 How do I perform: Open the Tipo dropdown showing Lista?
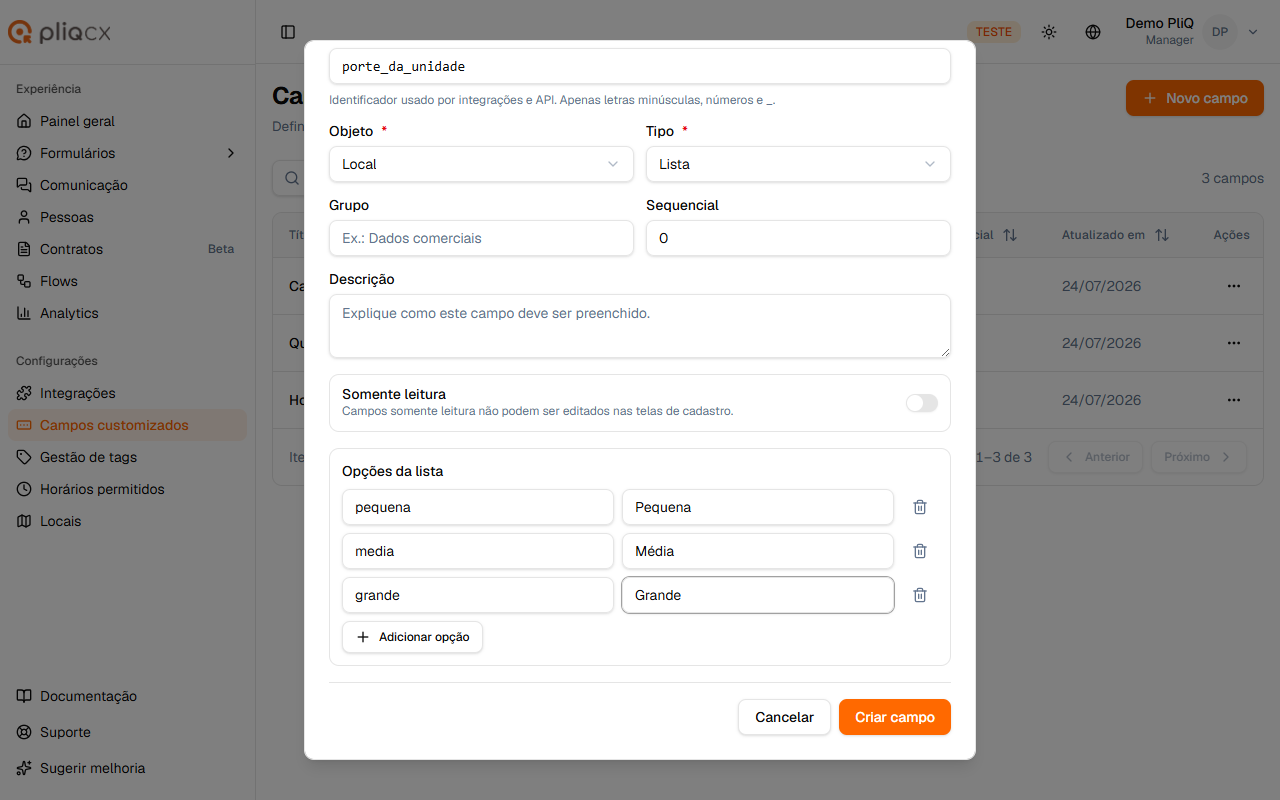[x=798, y=164]
